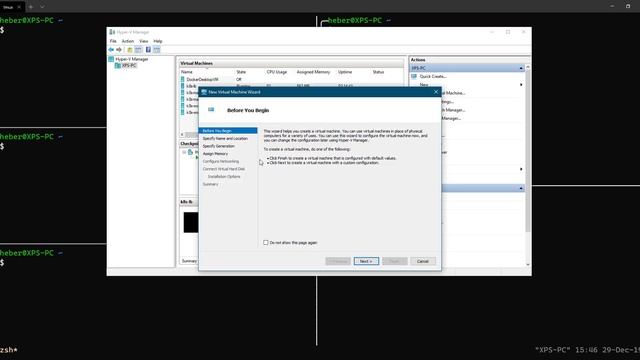
Task: Enable 'Do not show this page again' checkbox
Action: coord(266,242)
